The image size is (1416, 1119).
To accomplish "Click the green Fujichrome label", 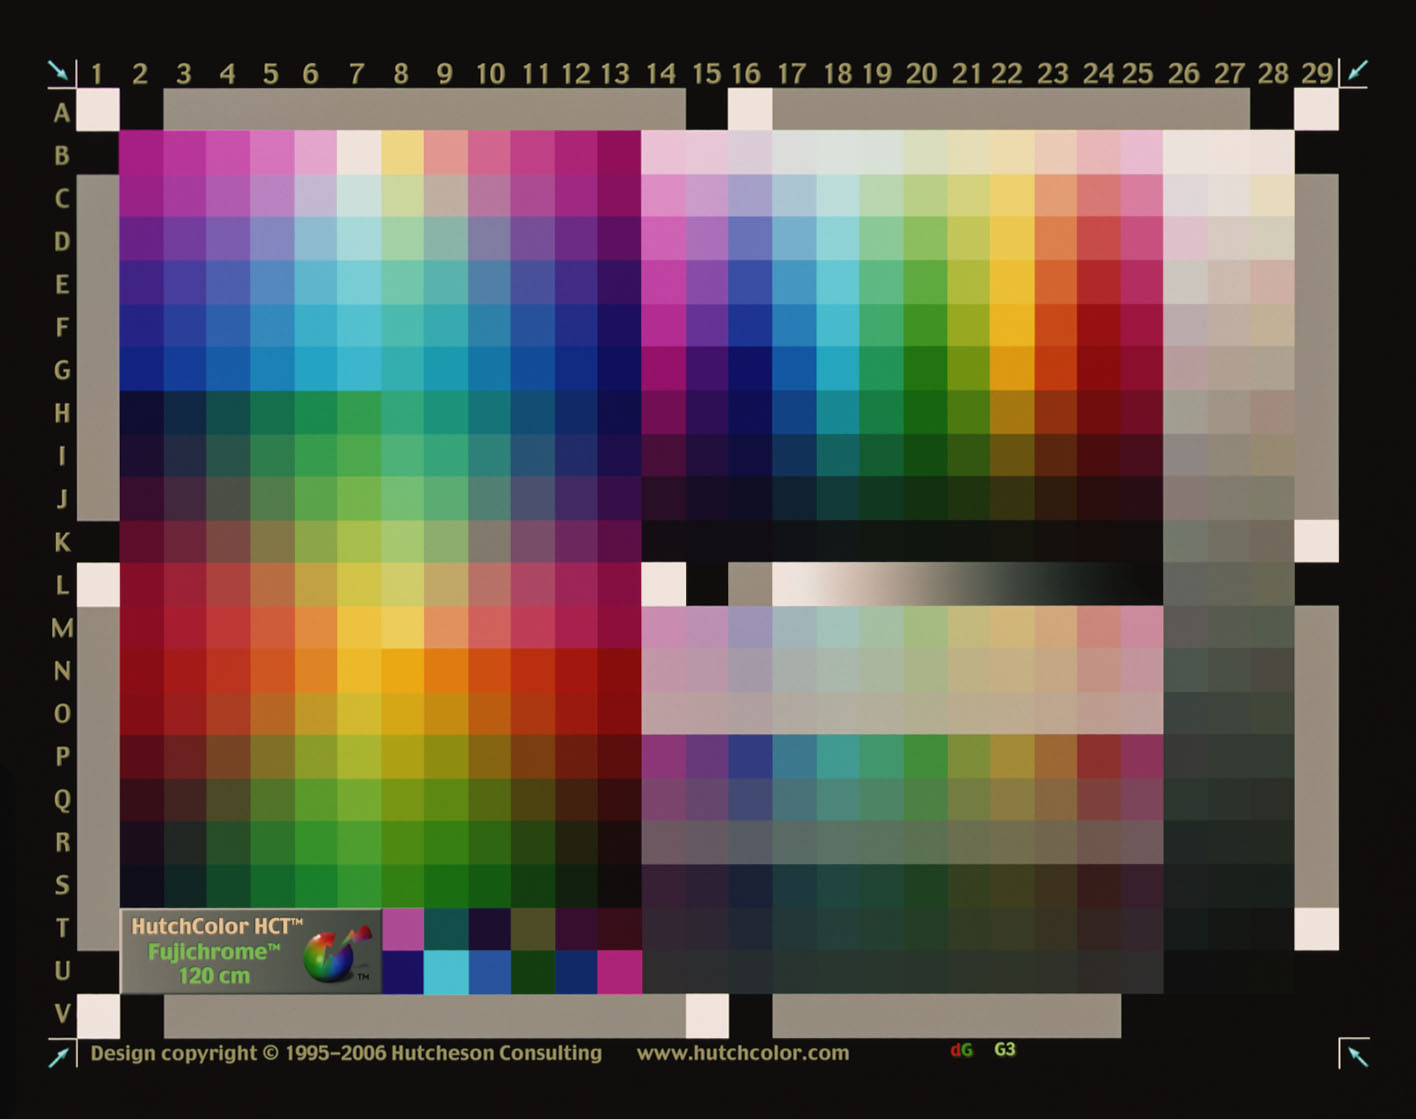I will tap(214, 951).
